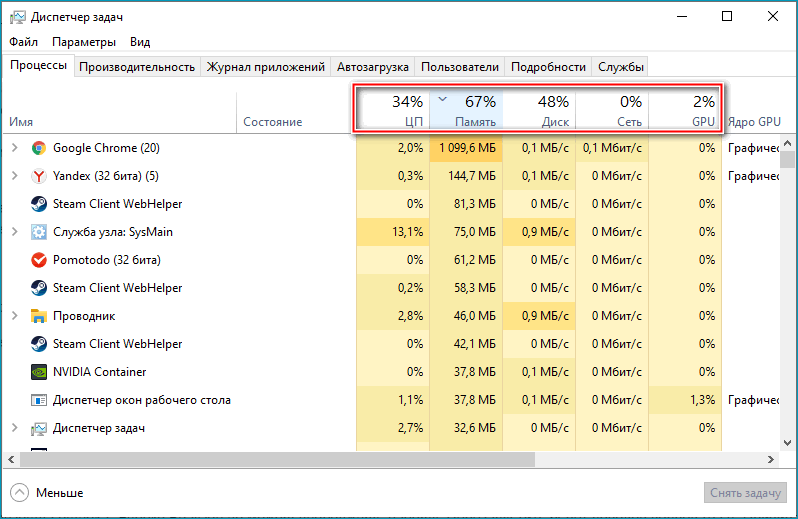Screen dimensions: 798x519
Task: Select the Проводник folder icon
Action: coord(39,316)
